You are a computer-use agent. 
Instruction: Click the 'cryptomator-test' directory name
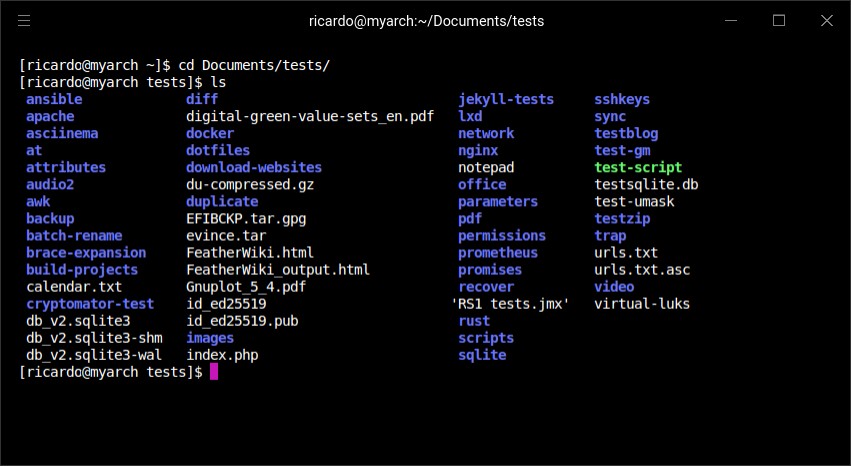pos(90,304)
